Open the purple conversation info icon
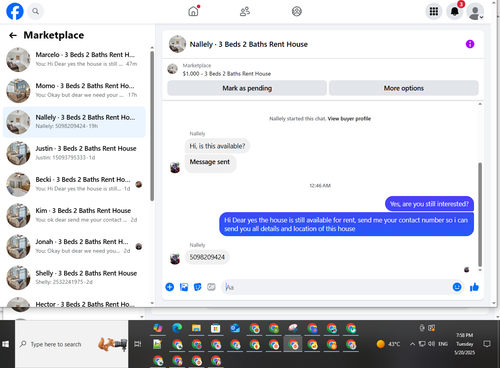Viewport: 500px width, 368px height. coord(470,44)
